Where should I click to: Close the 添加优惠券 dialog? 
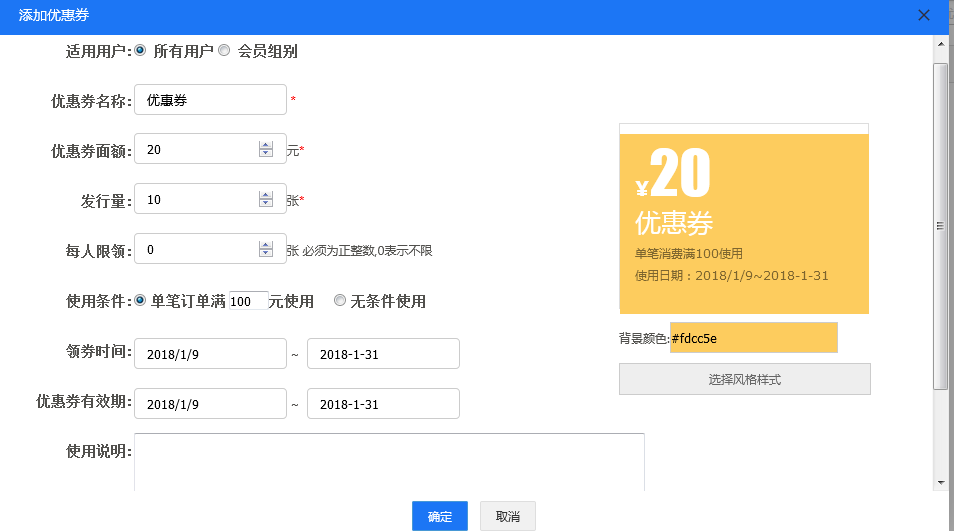[x=924, y=15]
